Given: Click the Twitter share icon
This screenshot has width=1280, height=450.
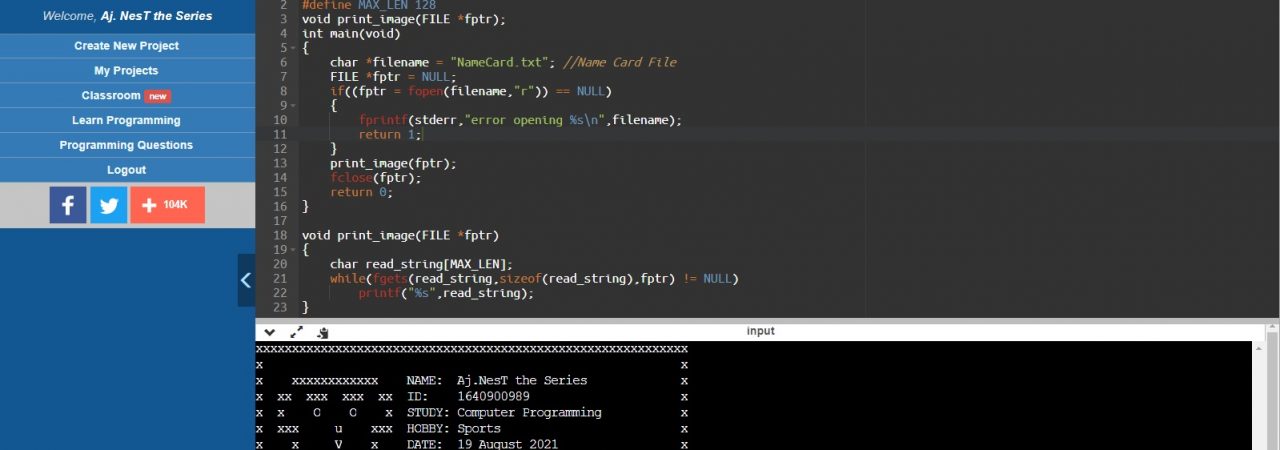Looking at the screenshot, I should tap(109, 205).
